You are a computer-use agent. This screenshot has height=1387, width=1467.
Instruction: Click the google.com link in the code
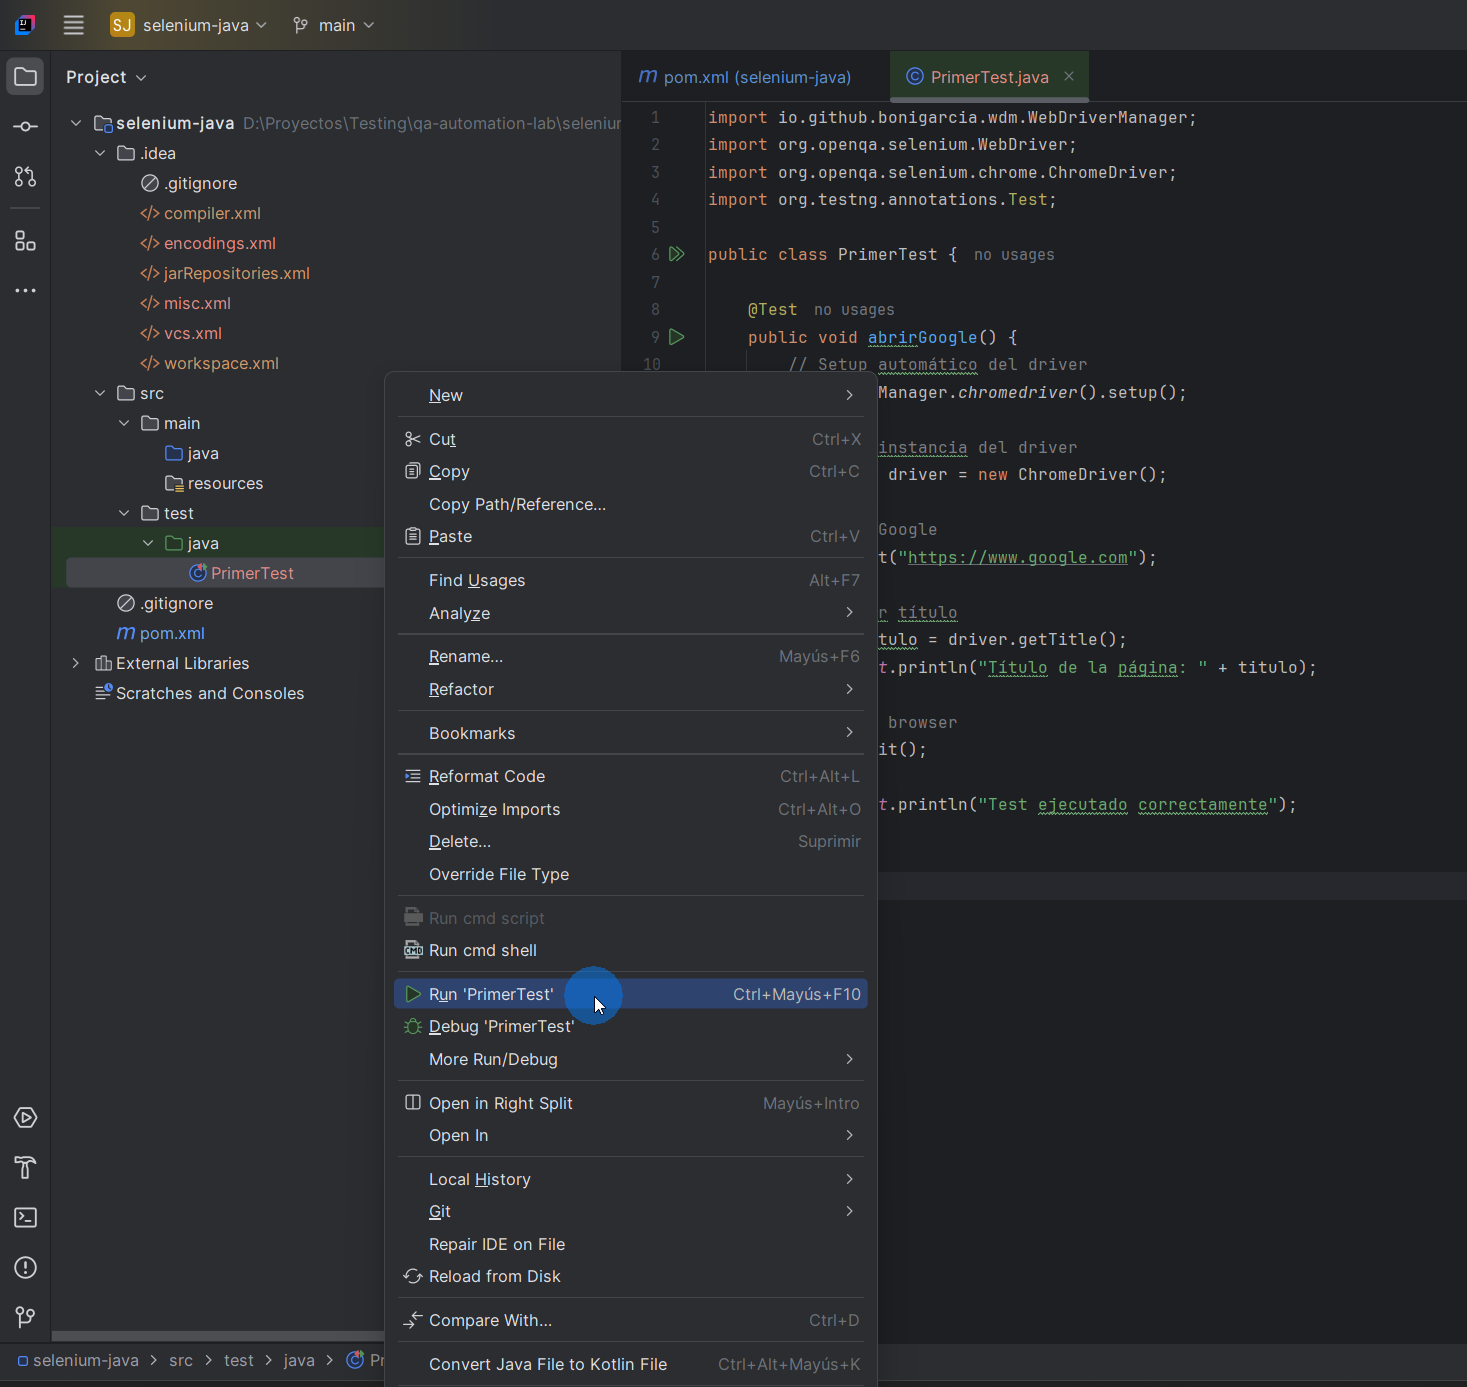click(1022, 557)
